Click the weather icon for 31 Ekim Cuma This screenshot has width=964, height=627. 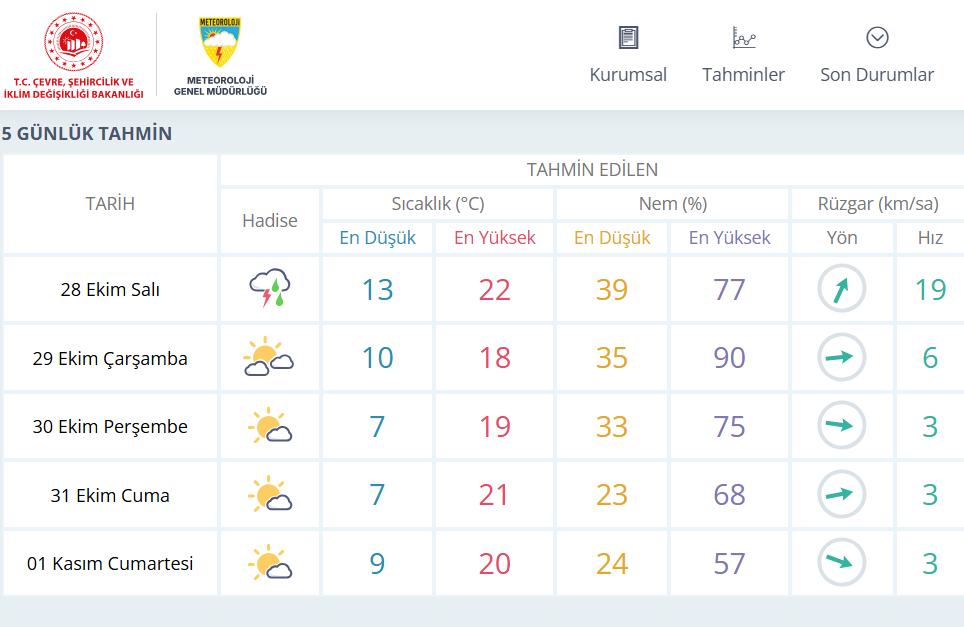270,495
